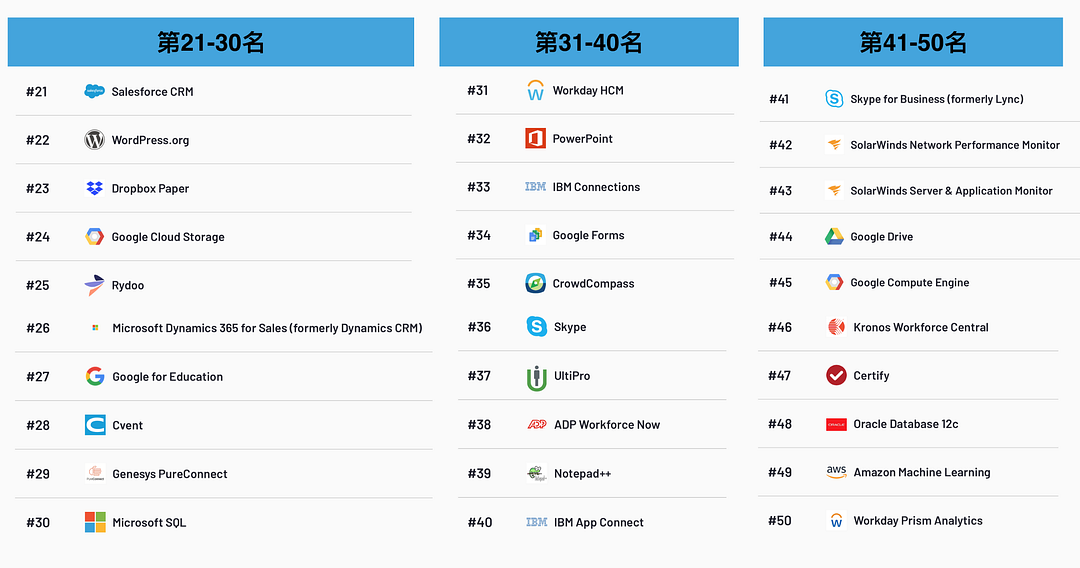Click the Skype logo at rank 36
Viewport: 1080px width, 568px height.
537,326
